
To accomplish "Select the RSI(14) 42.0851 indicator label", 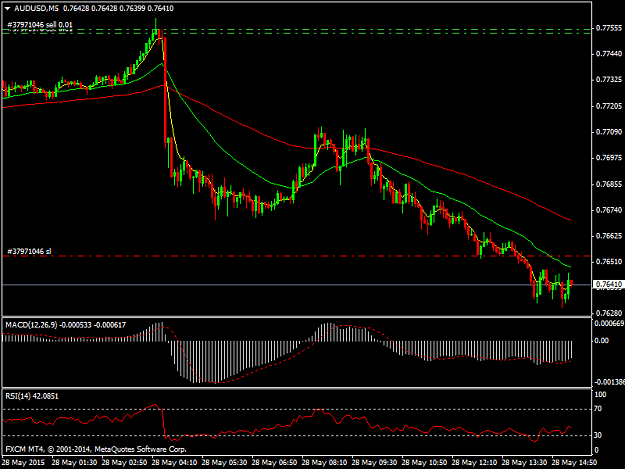I will pyautogui.click(x=31, y=396).
